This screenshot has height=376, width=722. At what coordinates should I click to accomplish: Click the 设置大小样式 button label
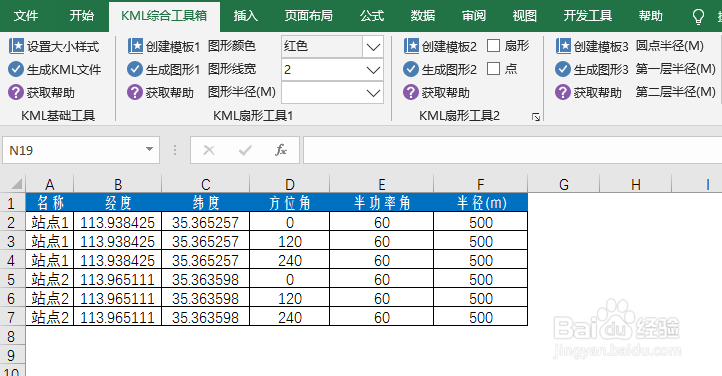coord(63,46)
